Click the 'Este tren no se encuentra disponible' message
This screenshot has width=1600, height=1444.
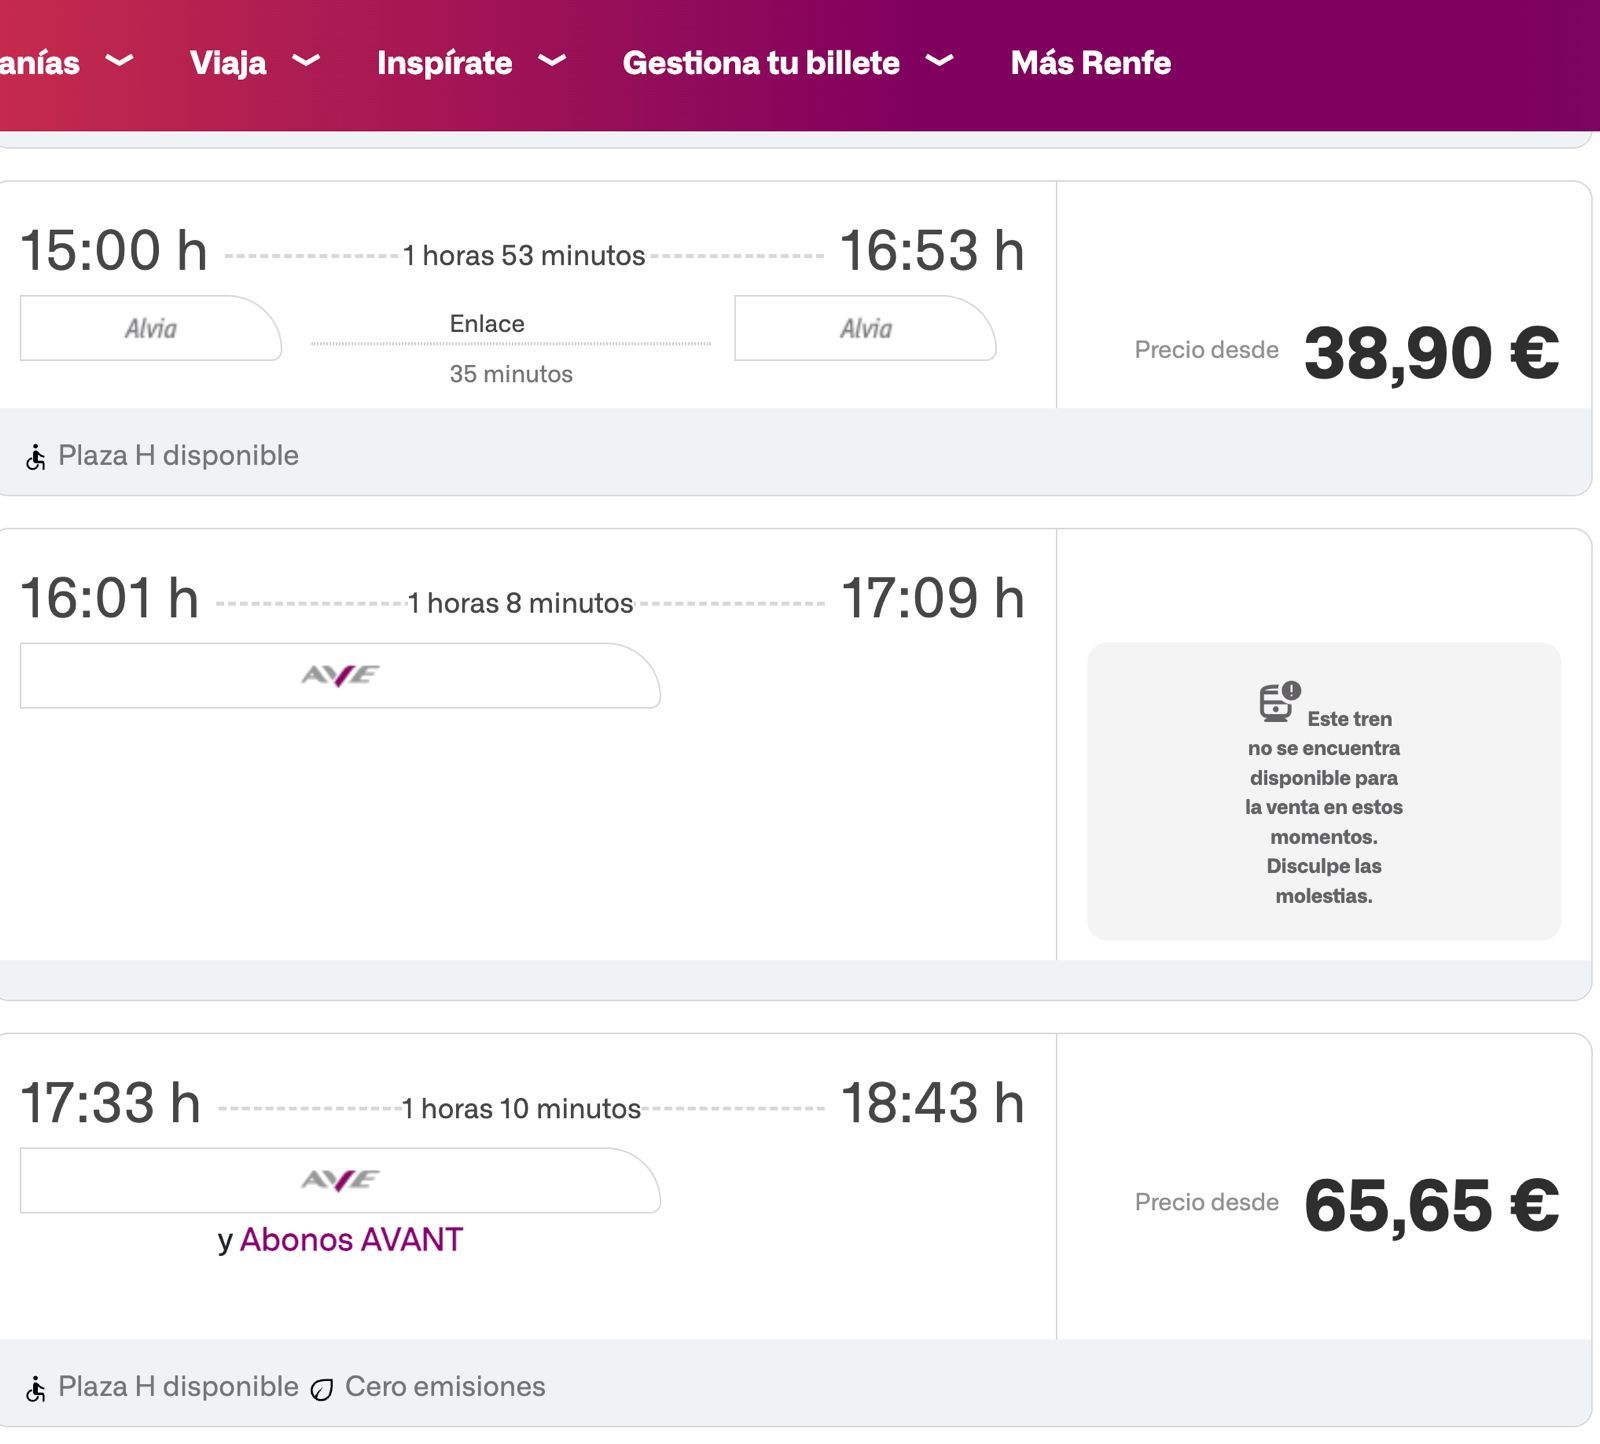point(1324,806)
